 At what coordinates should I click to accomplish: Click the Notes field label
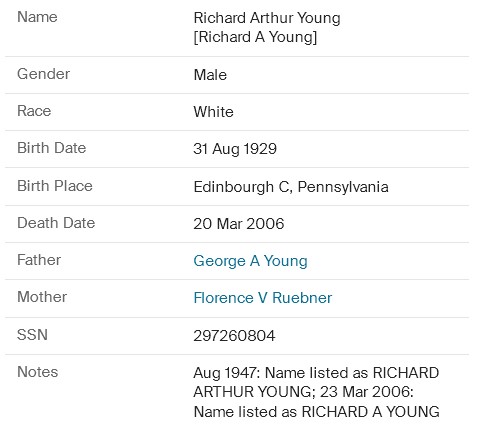click(x=38, y=372)
